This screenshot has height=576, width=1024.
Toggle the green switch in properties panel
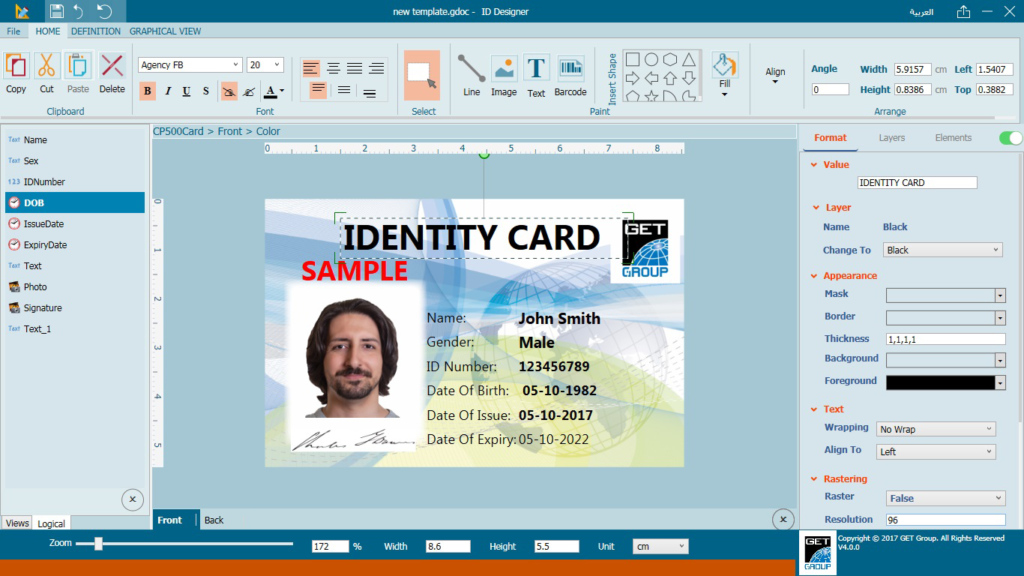click(x=1010, y=138)
